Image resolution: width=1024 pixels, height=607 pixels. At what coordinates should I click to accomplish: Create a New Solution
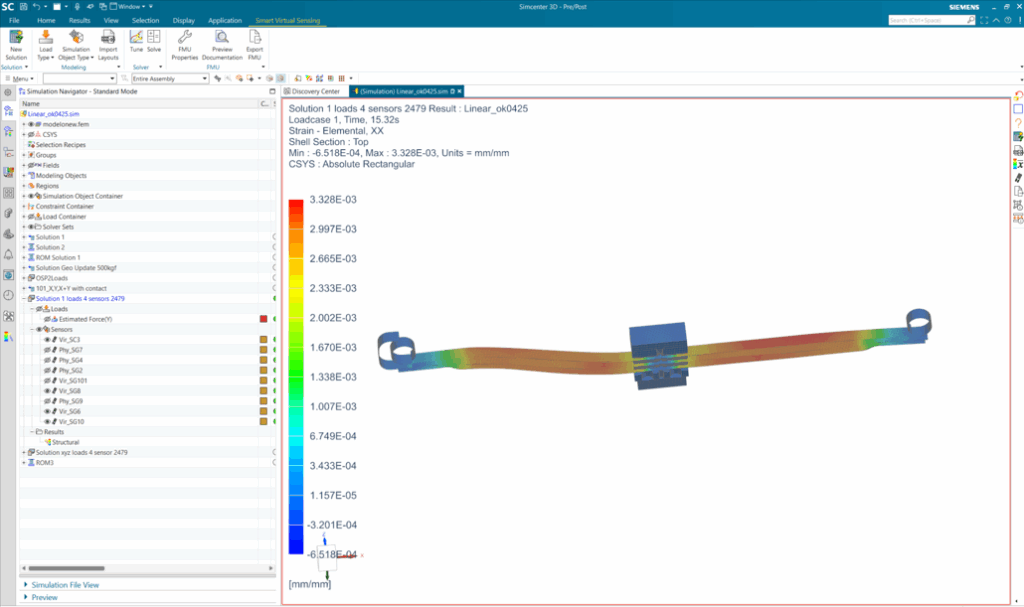[x=15, y=43]
